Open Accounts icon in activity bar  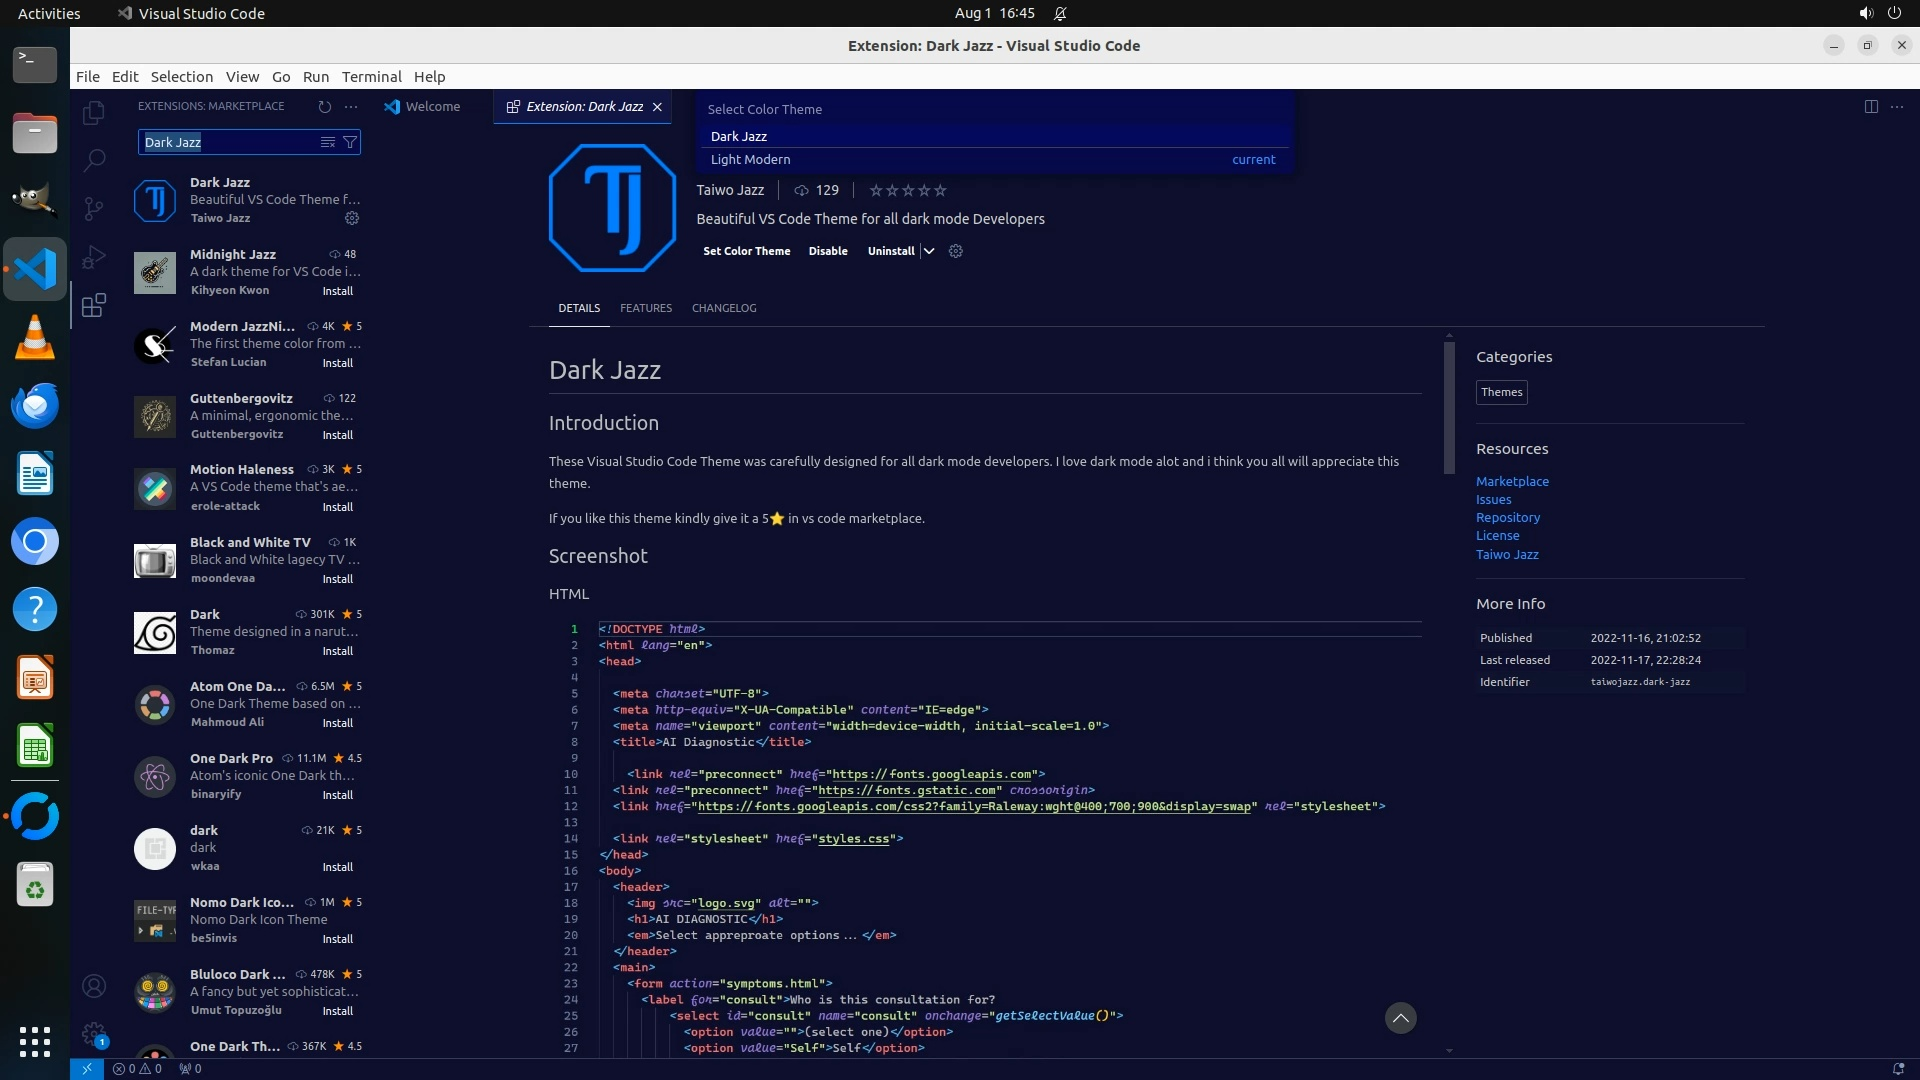pos(93,986)
